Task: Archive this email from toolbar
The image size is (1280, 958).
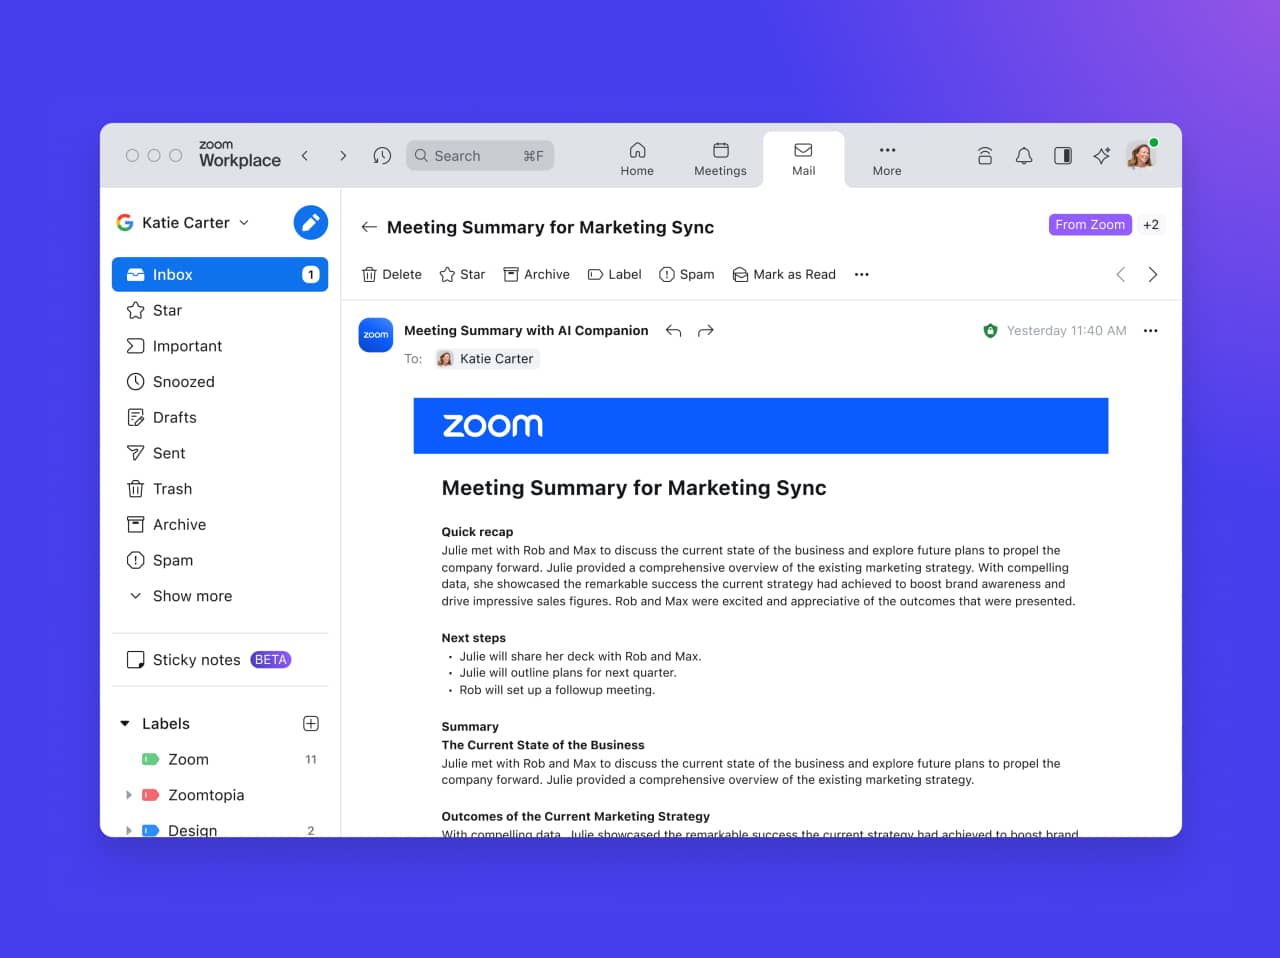Action: tap(536, 275)
